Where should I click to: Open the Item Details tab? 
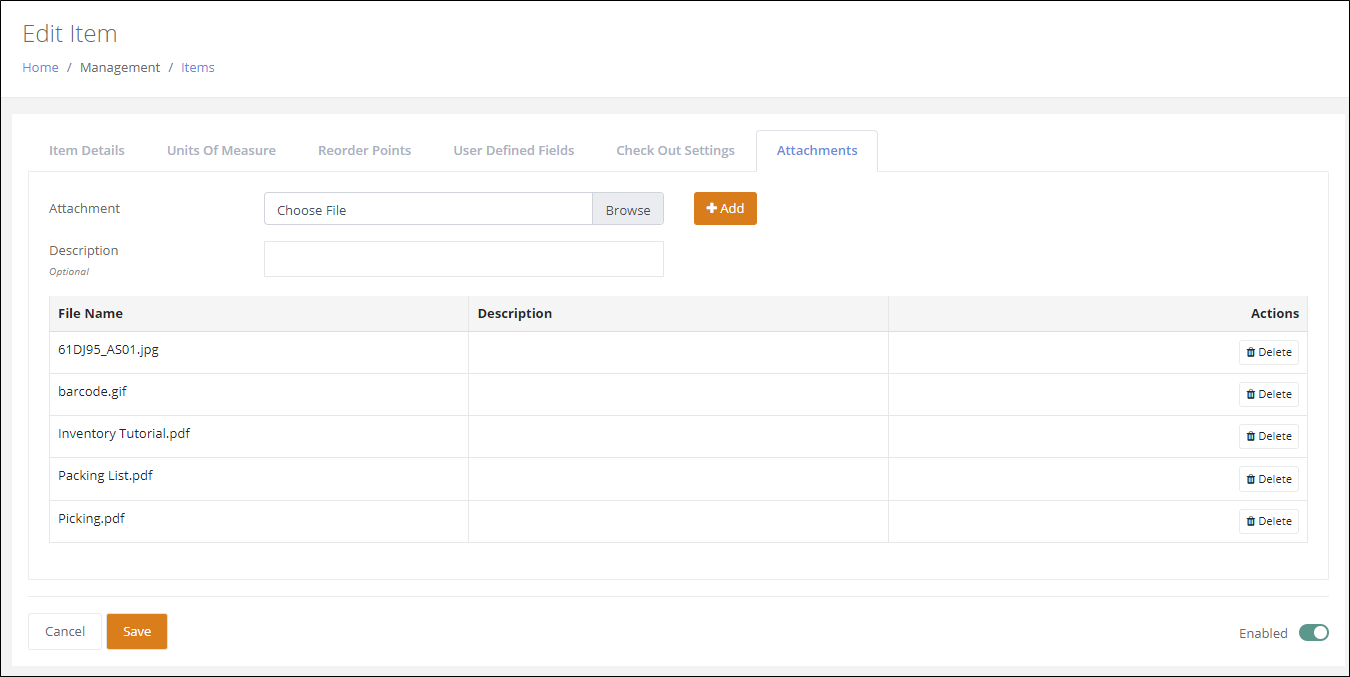click(87, 150)
